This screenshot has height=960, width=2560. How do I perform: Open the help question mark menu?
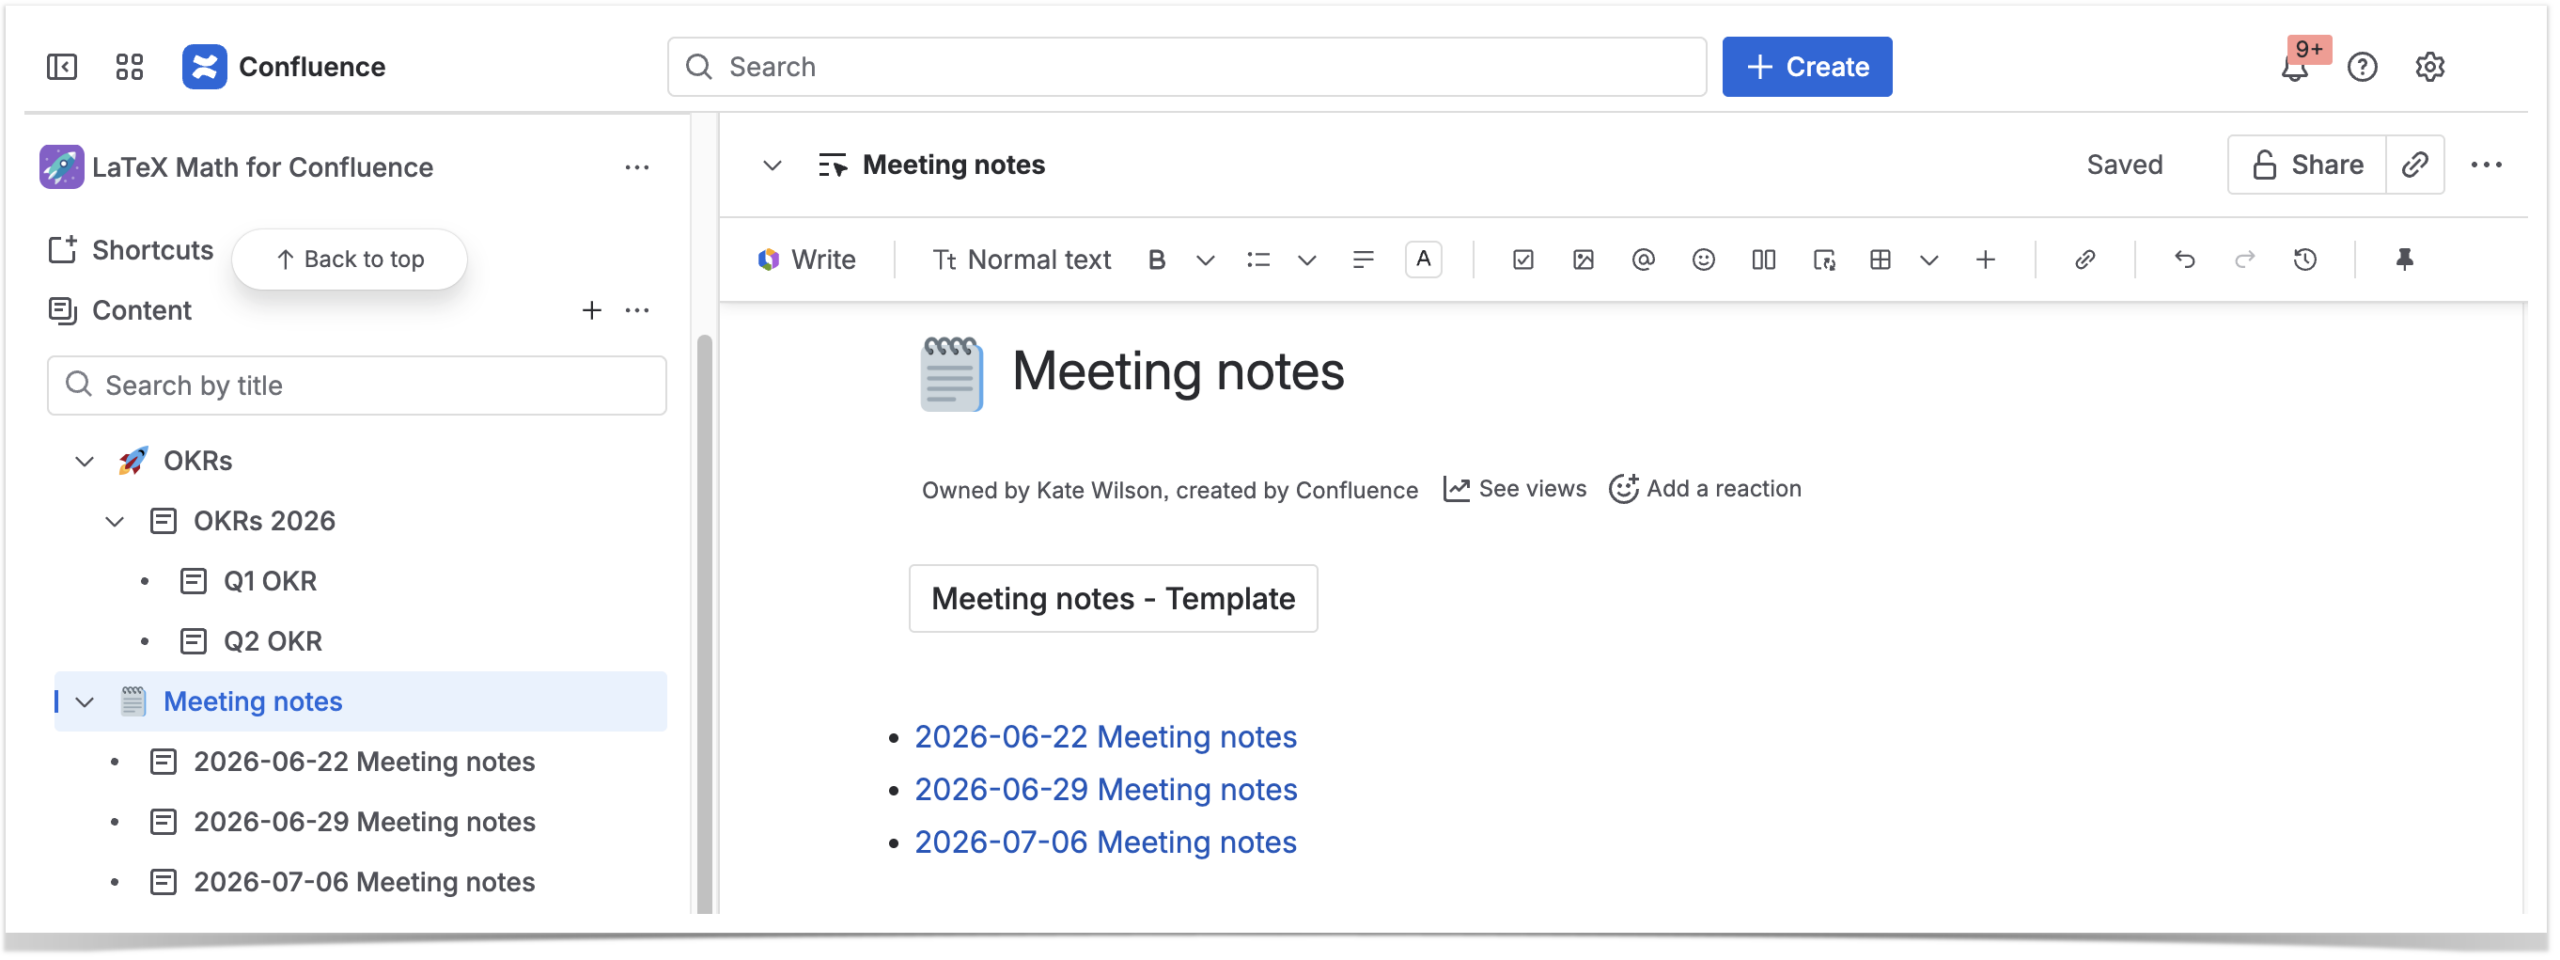point(2362,67)
